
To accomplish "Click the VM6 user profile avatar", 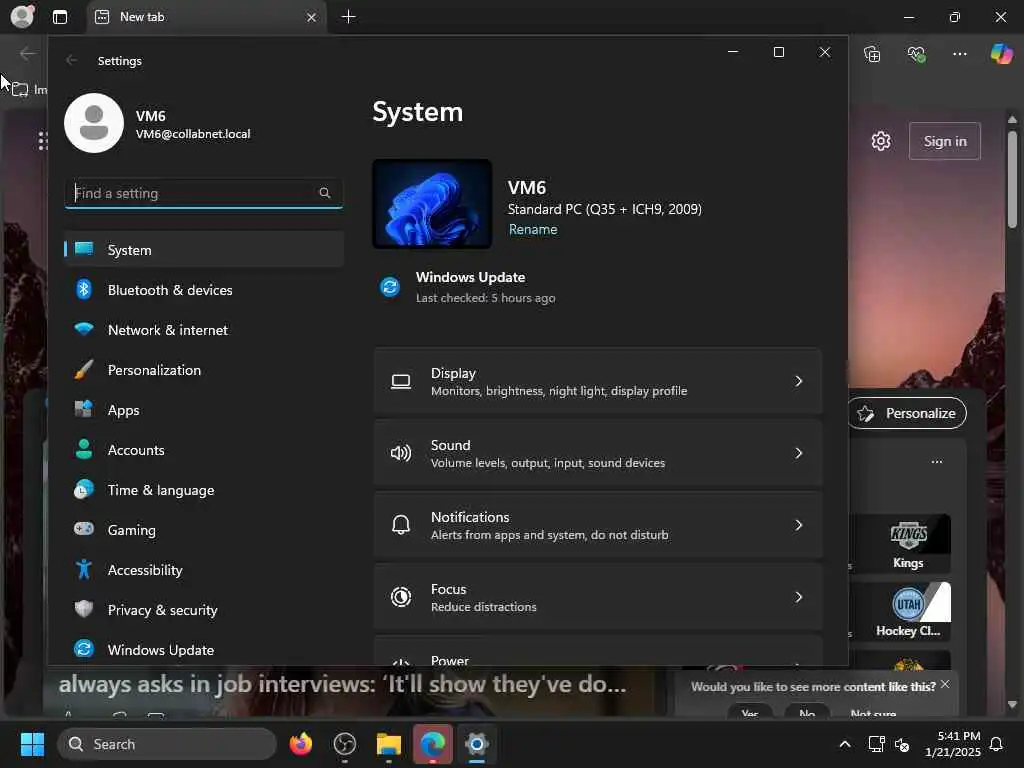I will click(94, 123).
